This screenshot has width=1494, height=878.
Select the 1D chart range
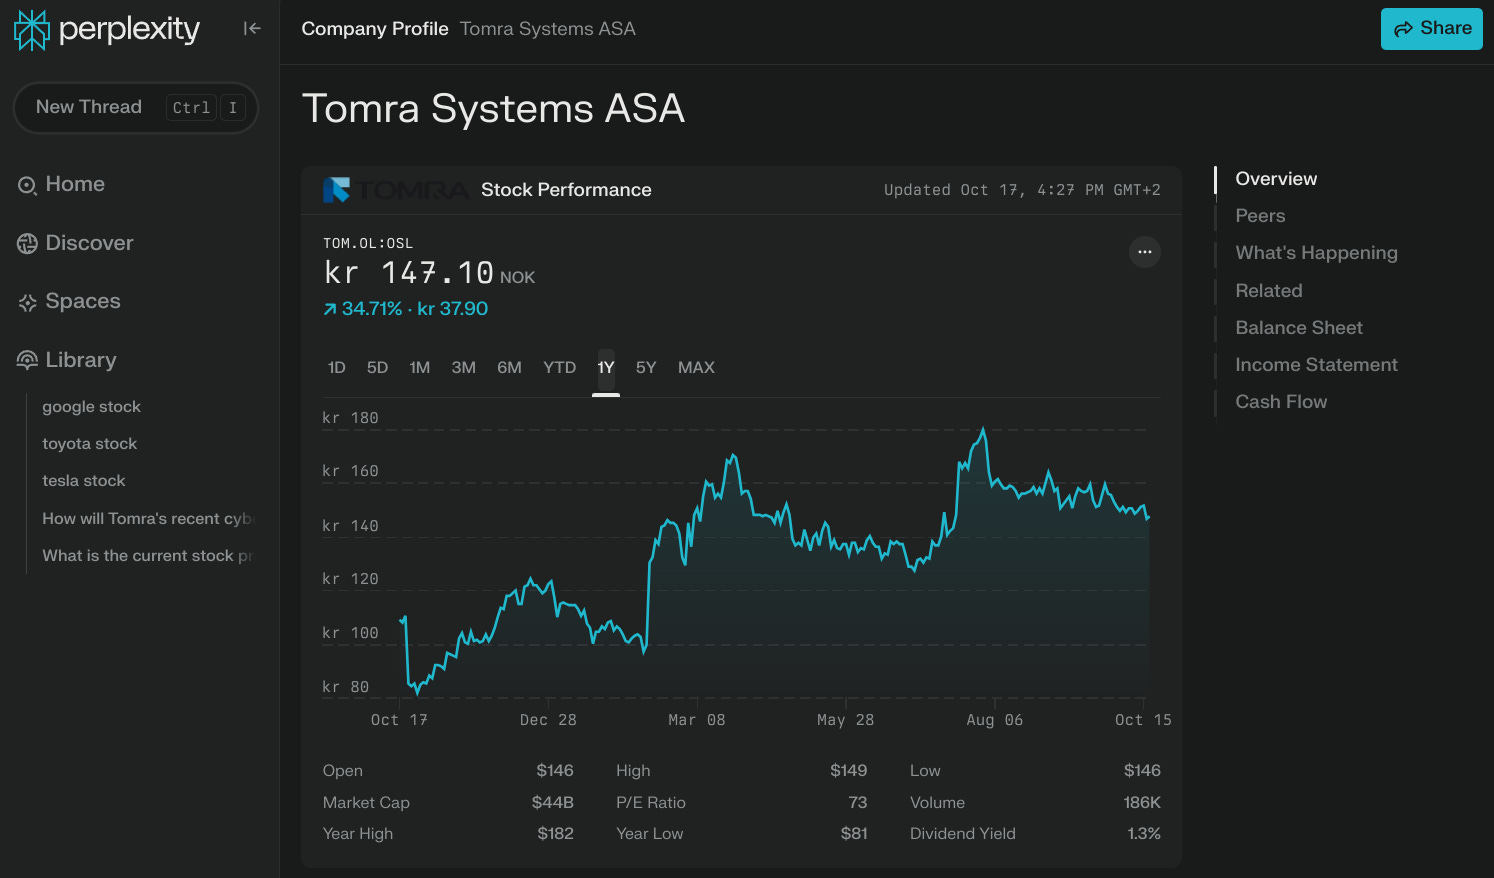click(x=337, y=368)
